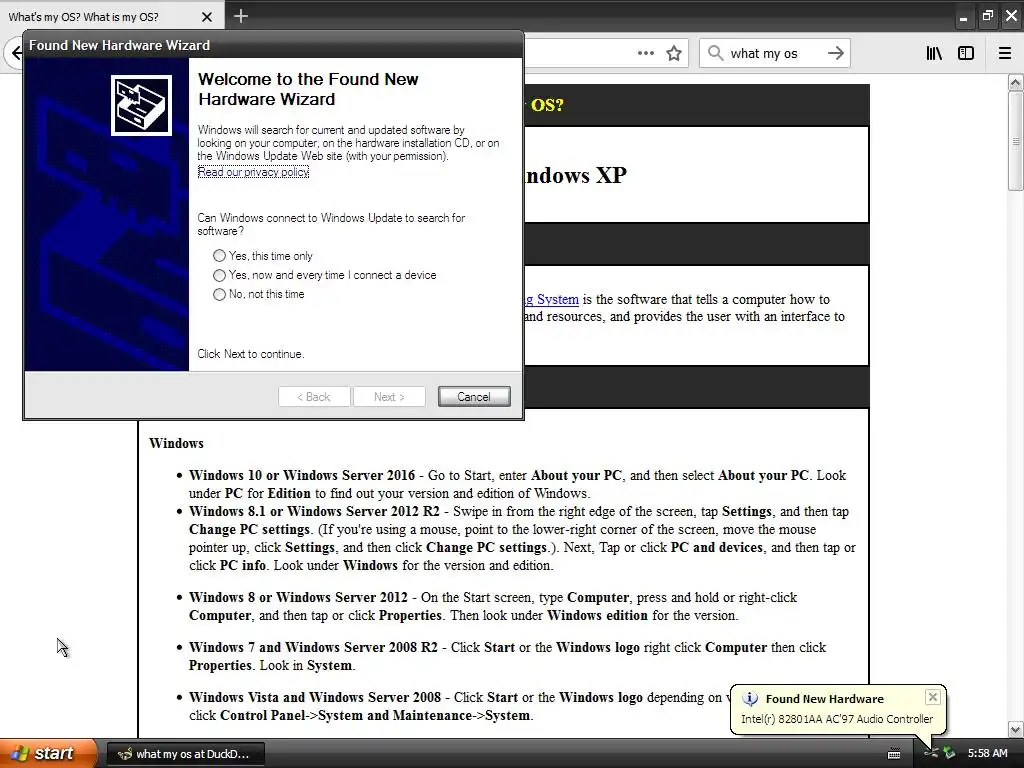The height and width of the screenshot is (768, 1024).
Task: Focus the 'what my os' search field
Action: point(774,53)
